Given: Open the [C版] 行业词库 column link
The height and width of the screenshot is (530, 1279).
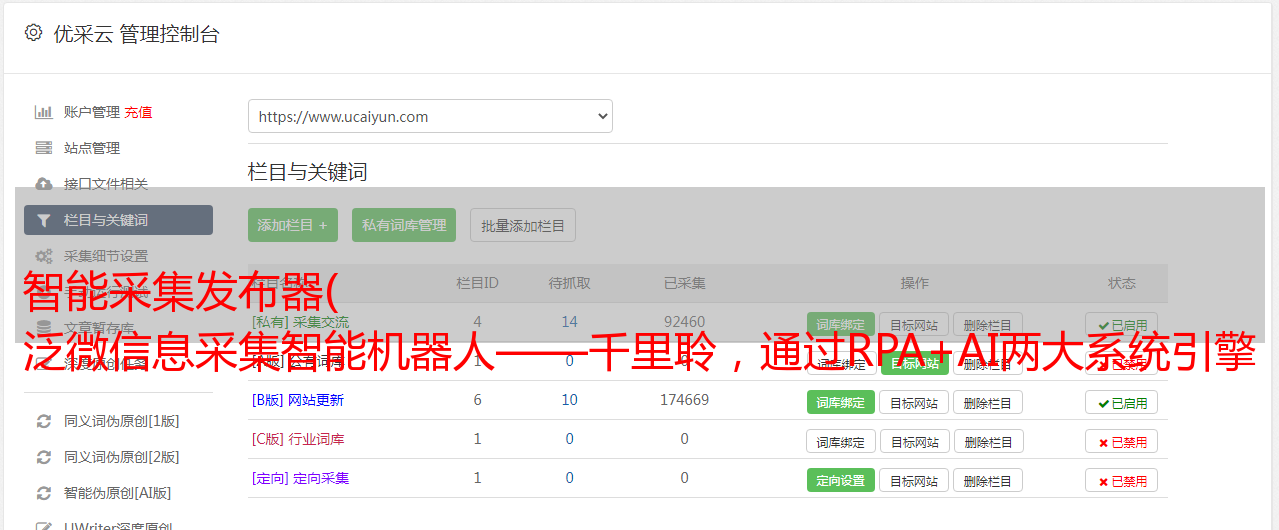Looking at the screenshot, I should tap(298, 439).
